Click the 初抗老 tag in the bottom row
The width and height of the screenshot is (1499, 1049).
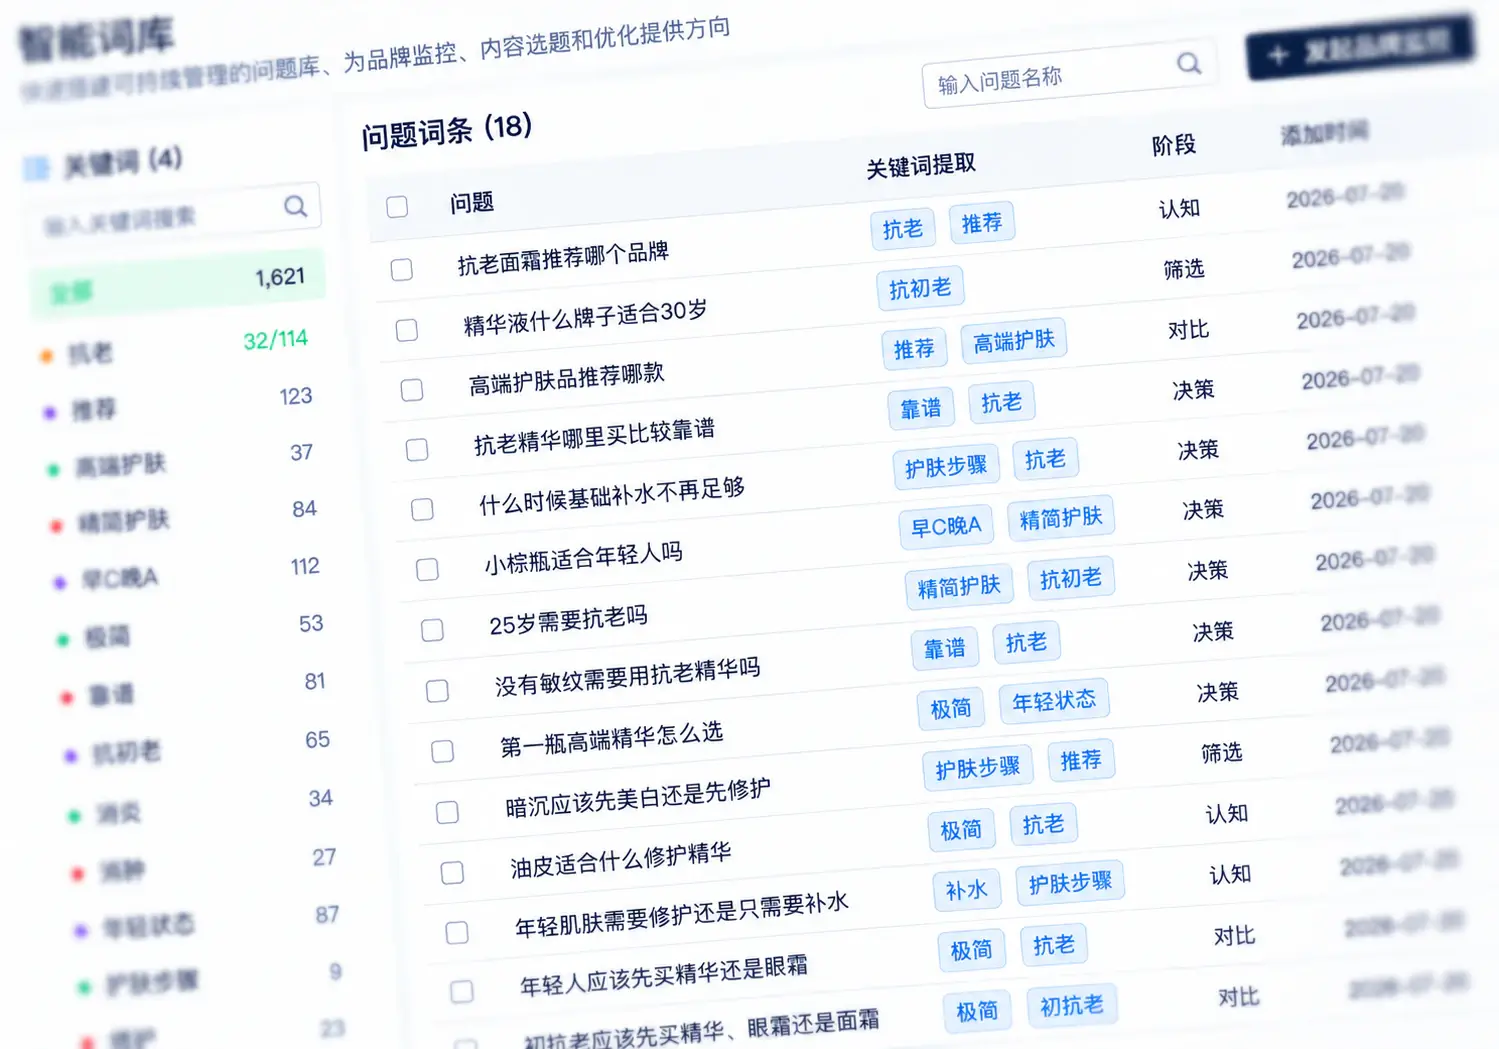tap(1072, 1006)
